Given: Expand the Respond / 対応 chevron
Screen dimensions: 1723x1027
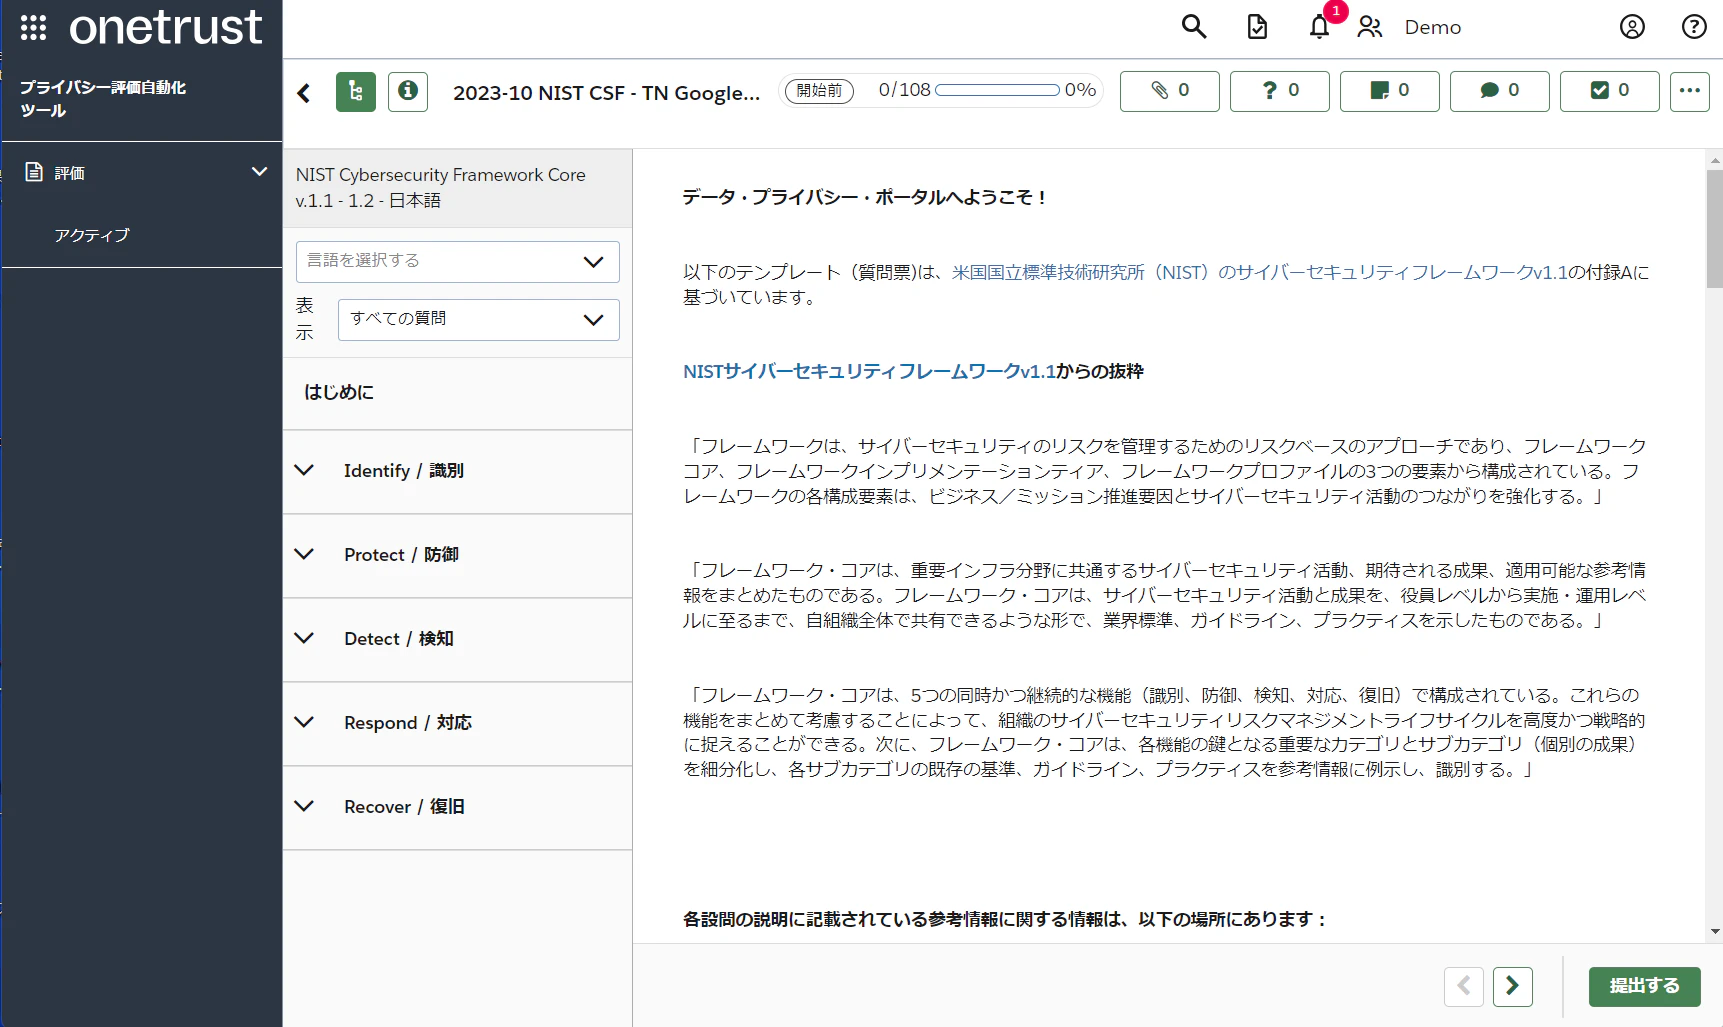Looking at the screenshot, I should 304,722.
